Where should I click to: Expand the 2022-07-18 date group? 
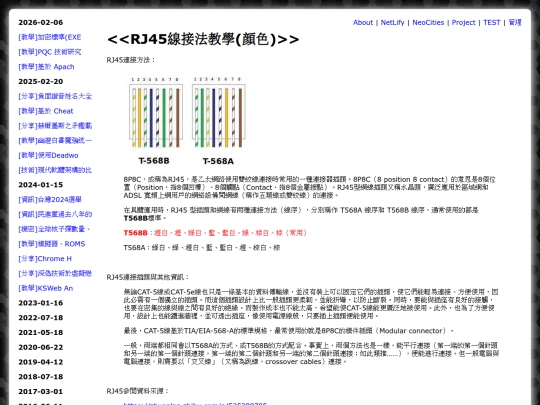(x=41, y=318)
